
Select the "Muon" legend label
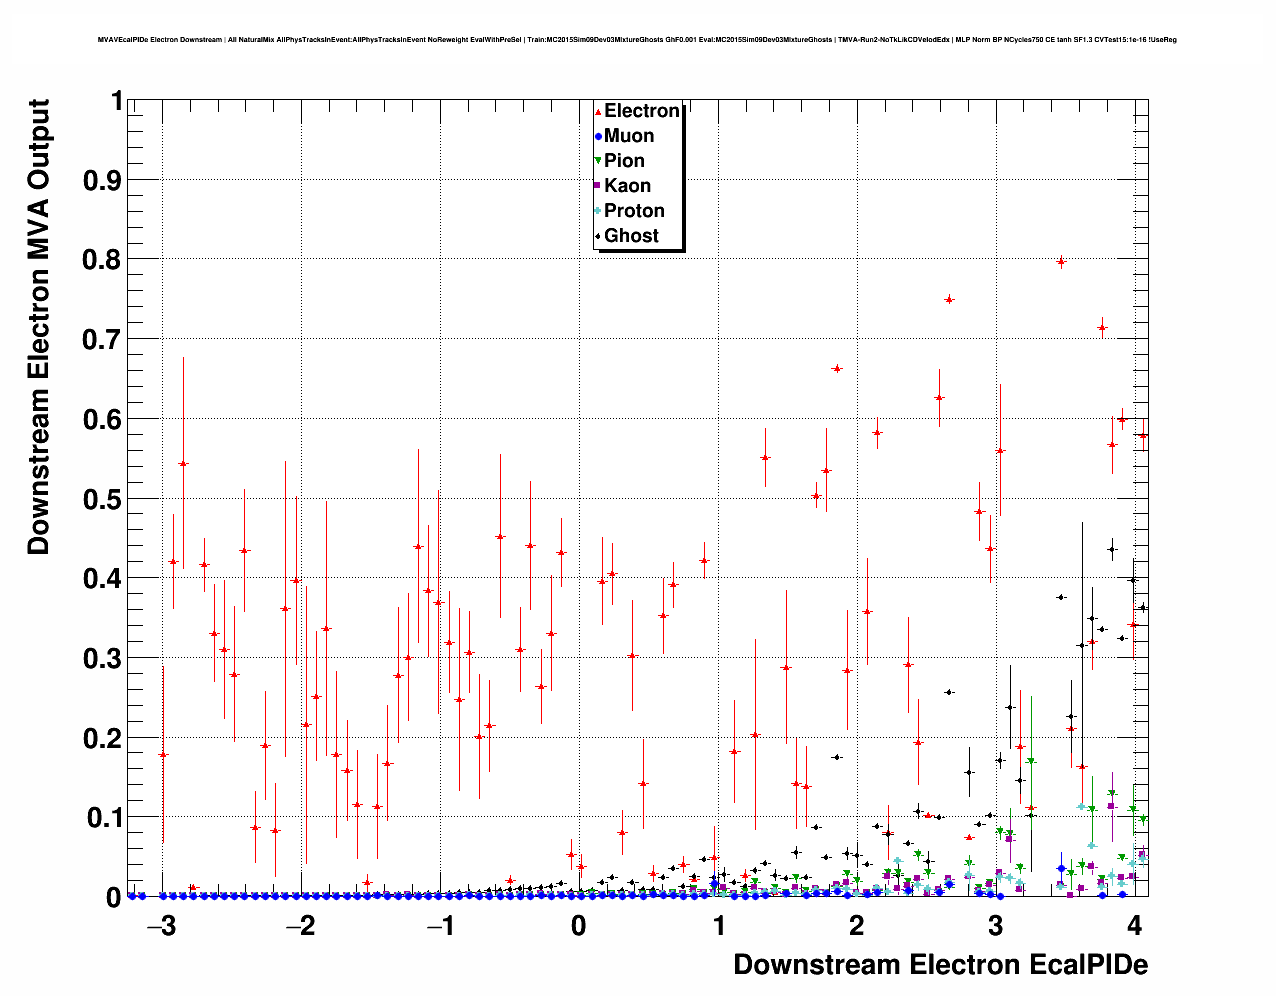pyautogui.click(x=629, y=136)
